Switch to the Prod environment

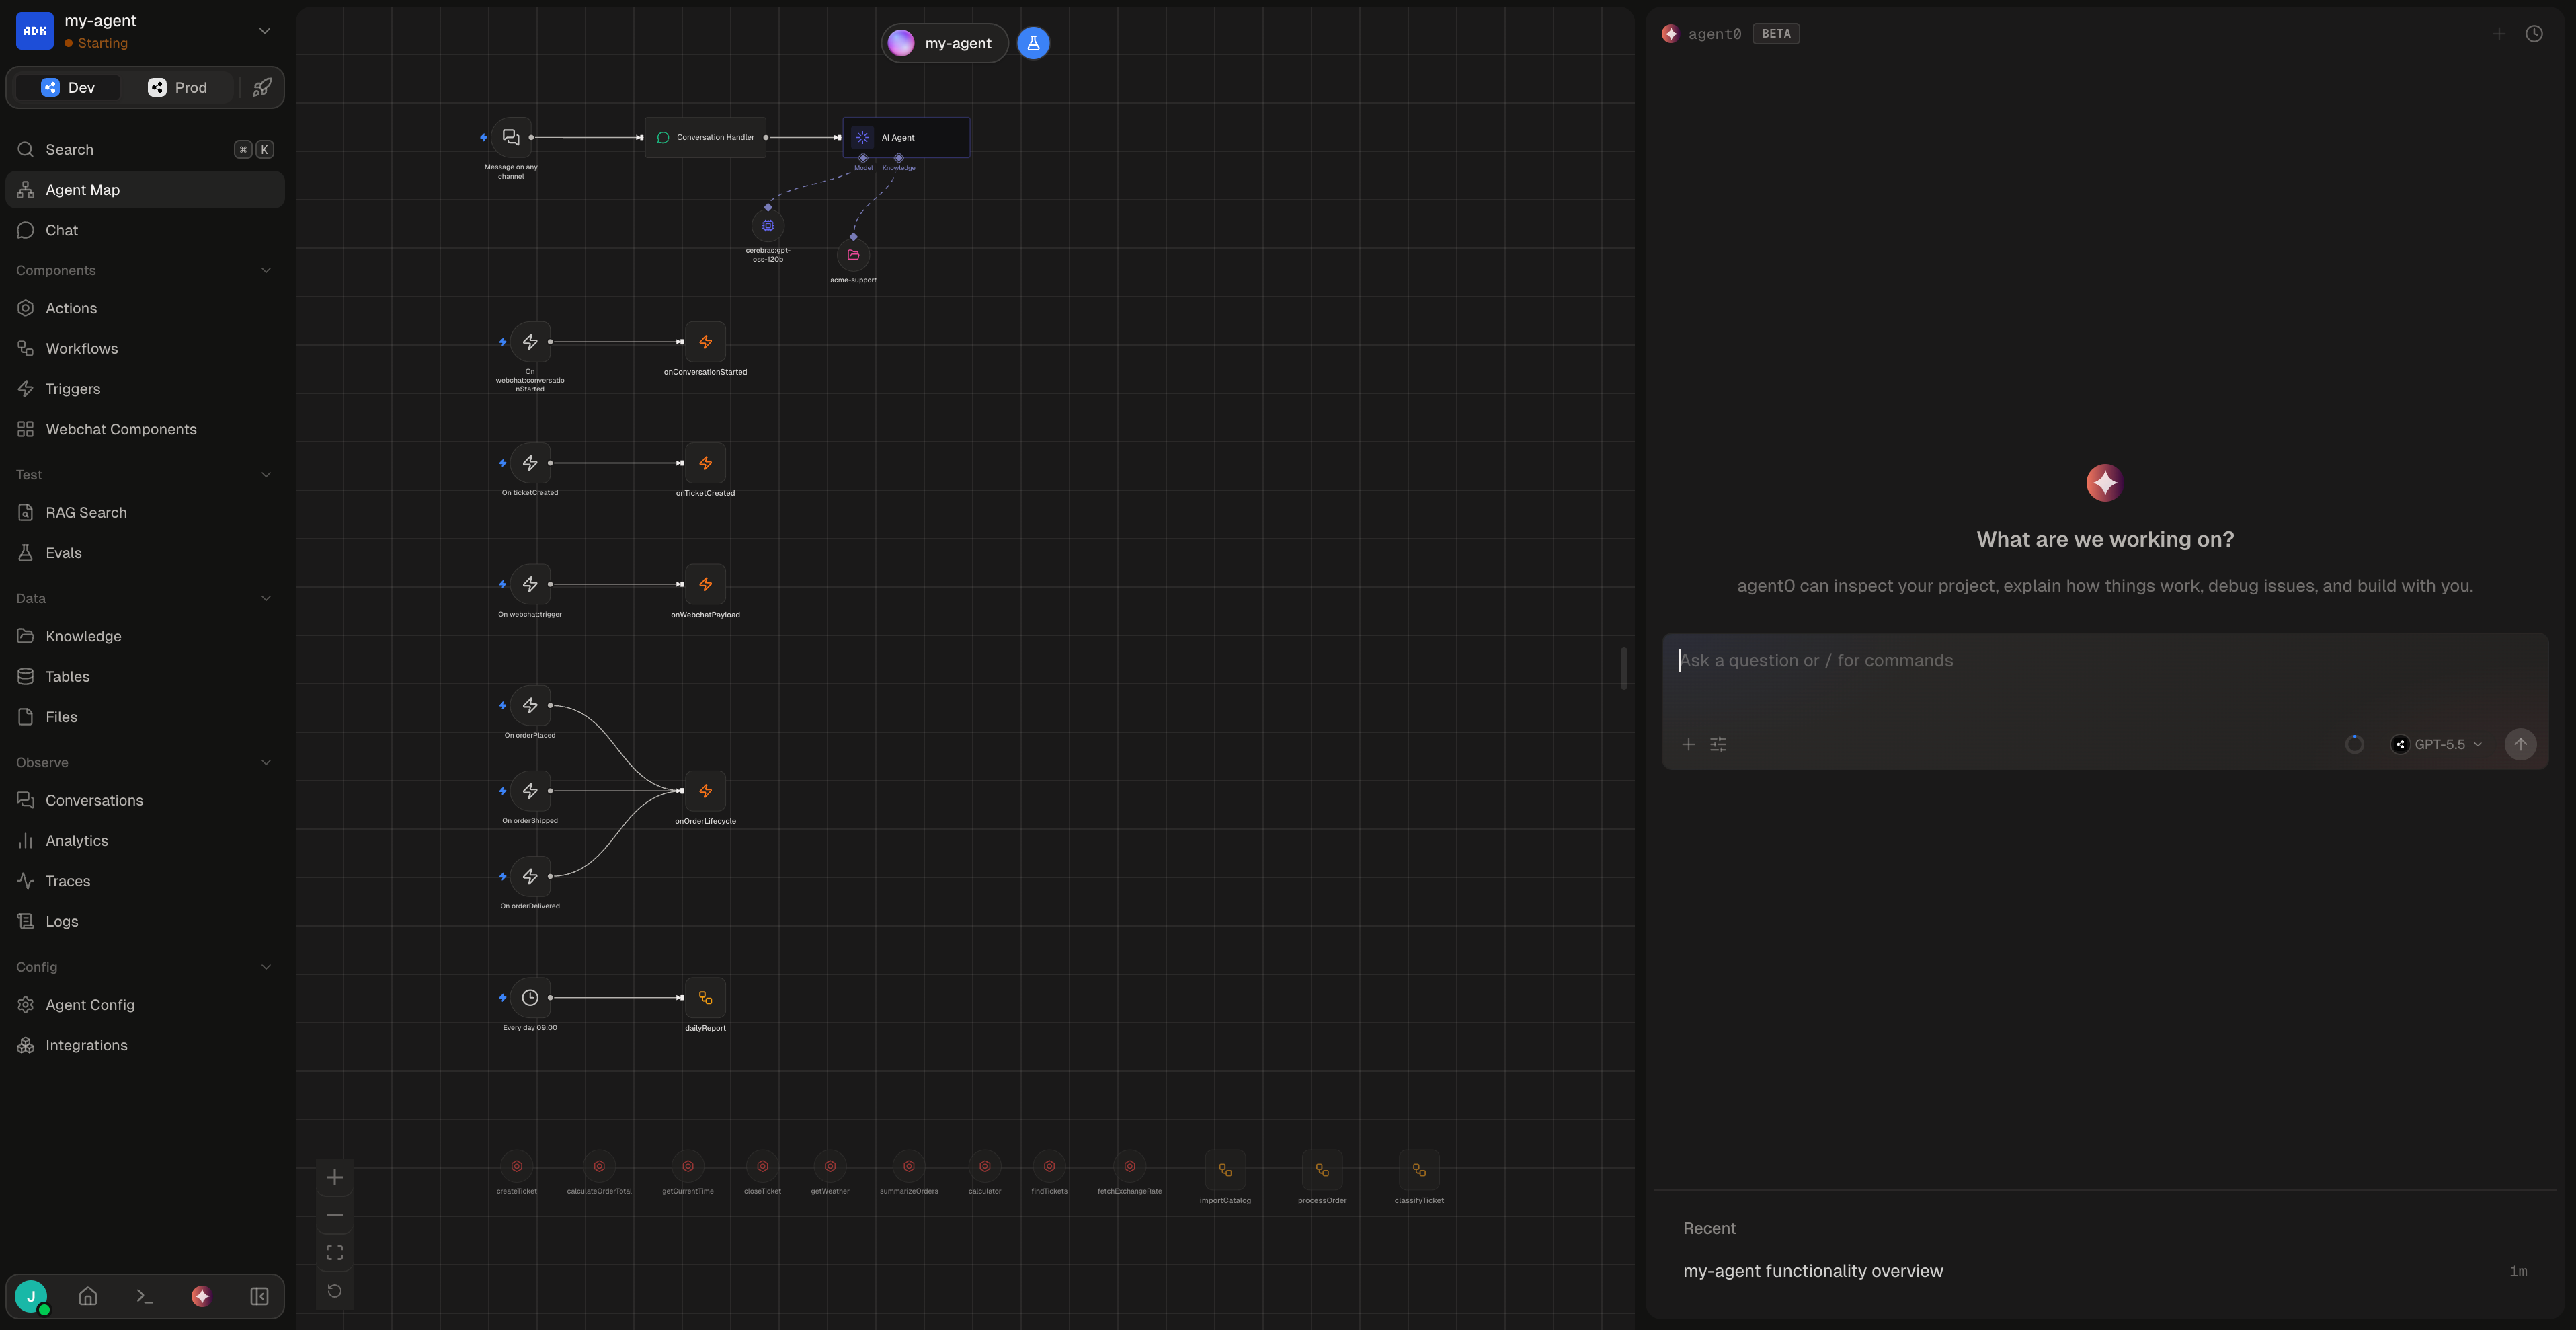(178, 88)
